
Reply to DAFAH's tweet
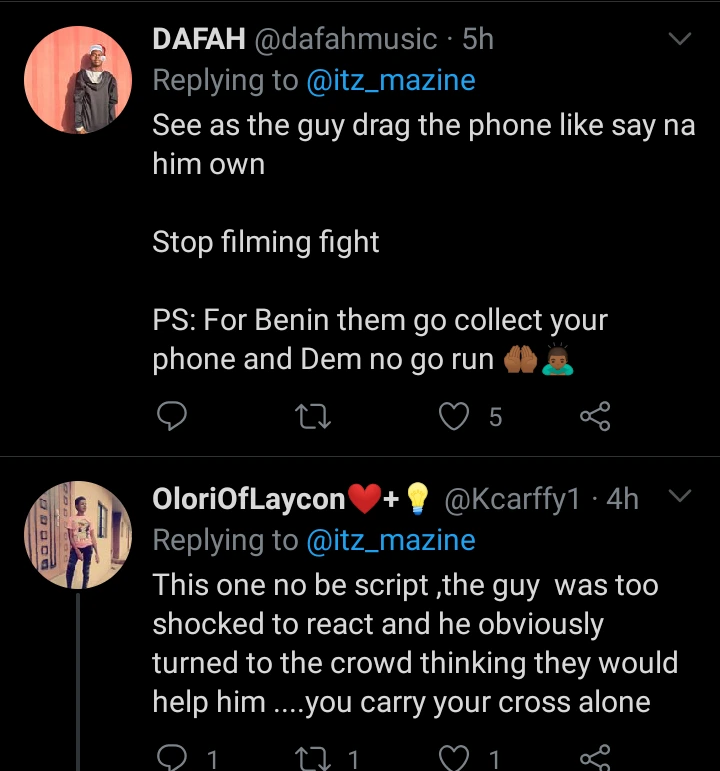pyautogui.click(x=172, y=416)
